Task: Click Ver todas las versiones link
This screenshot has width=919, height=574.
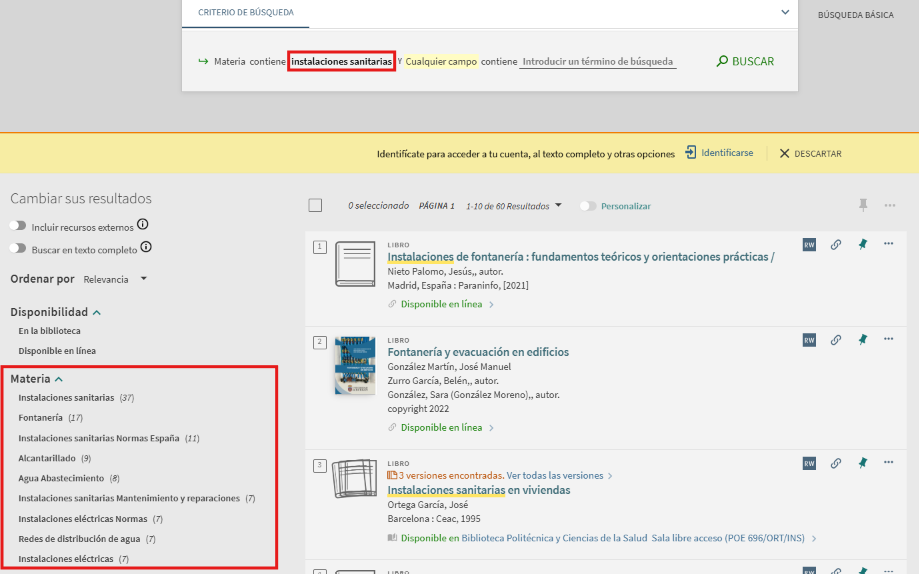Action: tap(554, 475)
